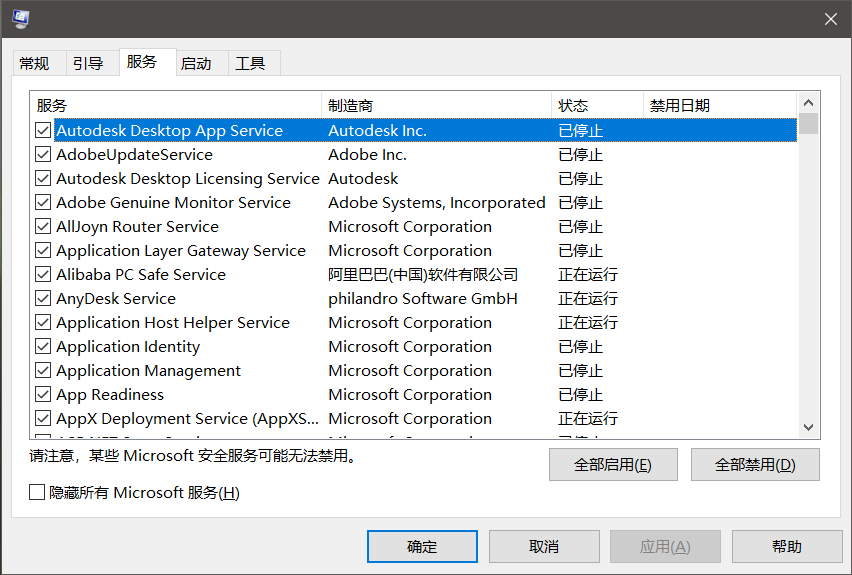This screenshot has height=575, width=852.
Task: Disable AppX Deployment Service checkbox
Action: click(43, 418)
